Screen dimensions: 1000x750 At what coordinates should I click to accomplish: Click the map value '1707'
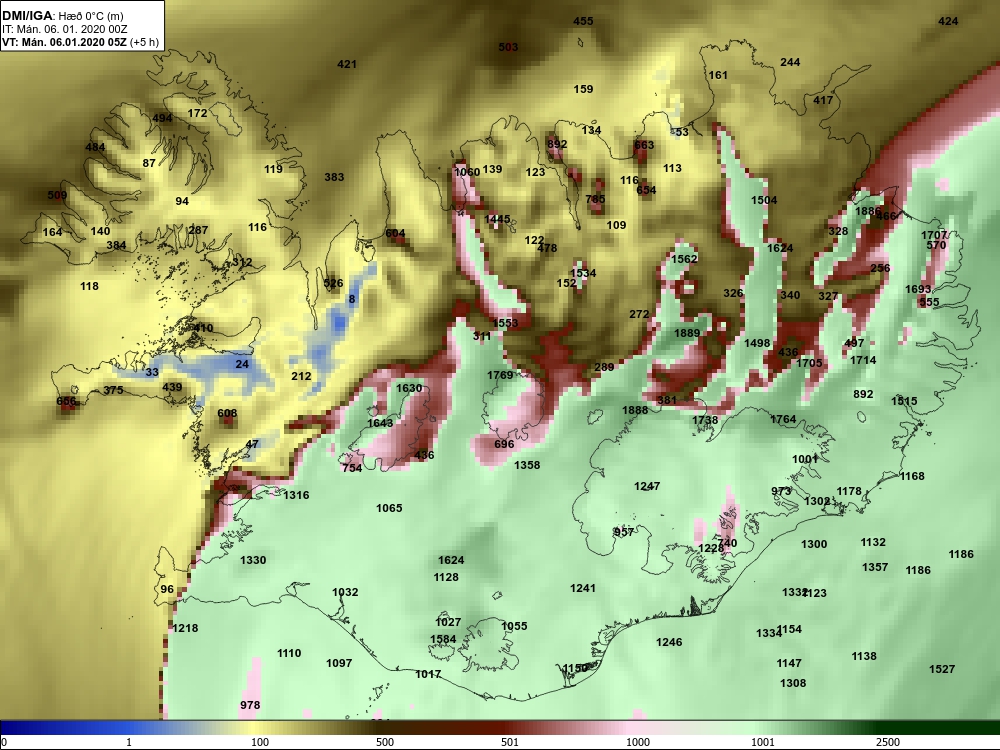click(934, 235)
